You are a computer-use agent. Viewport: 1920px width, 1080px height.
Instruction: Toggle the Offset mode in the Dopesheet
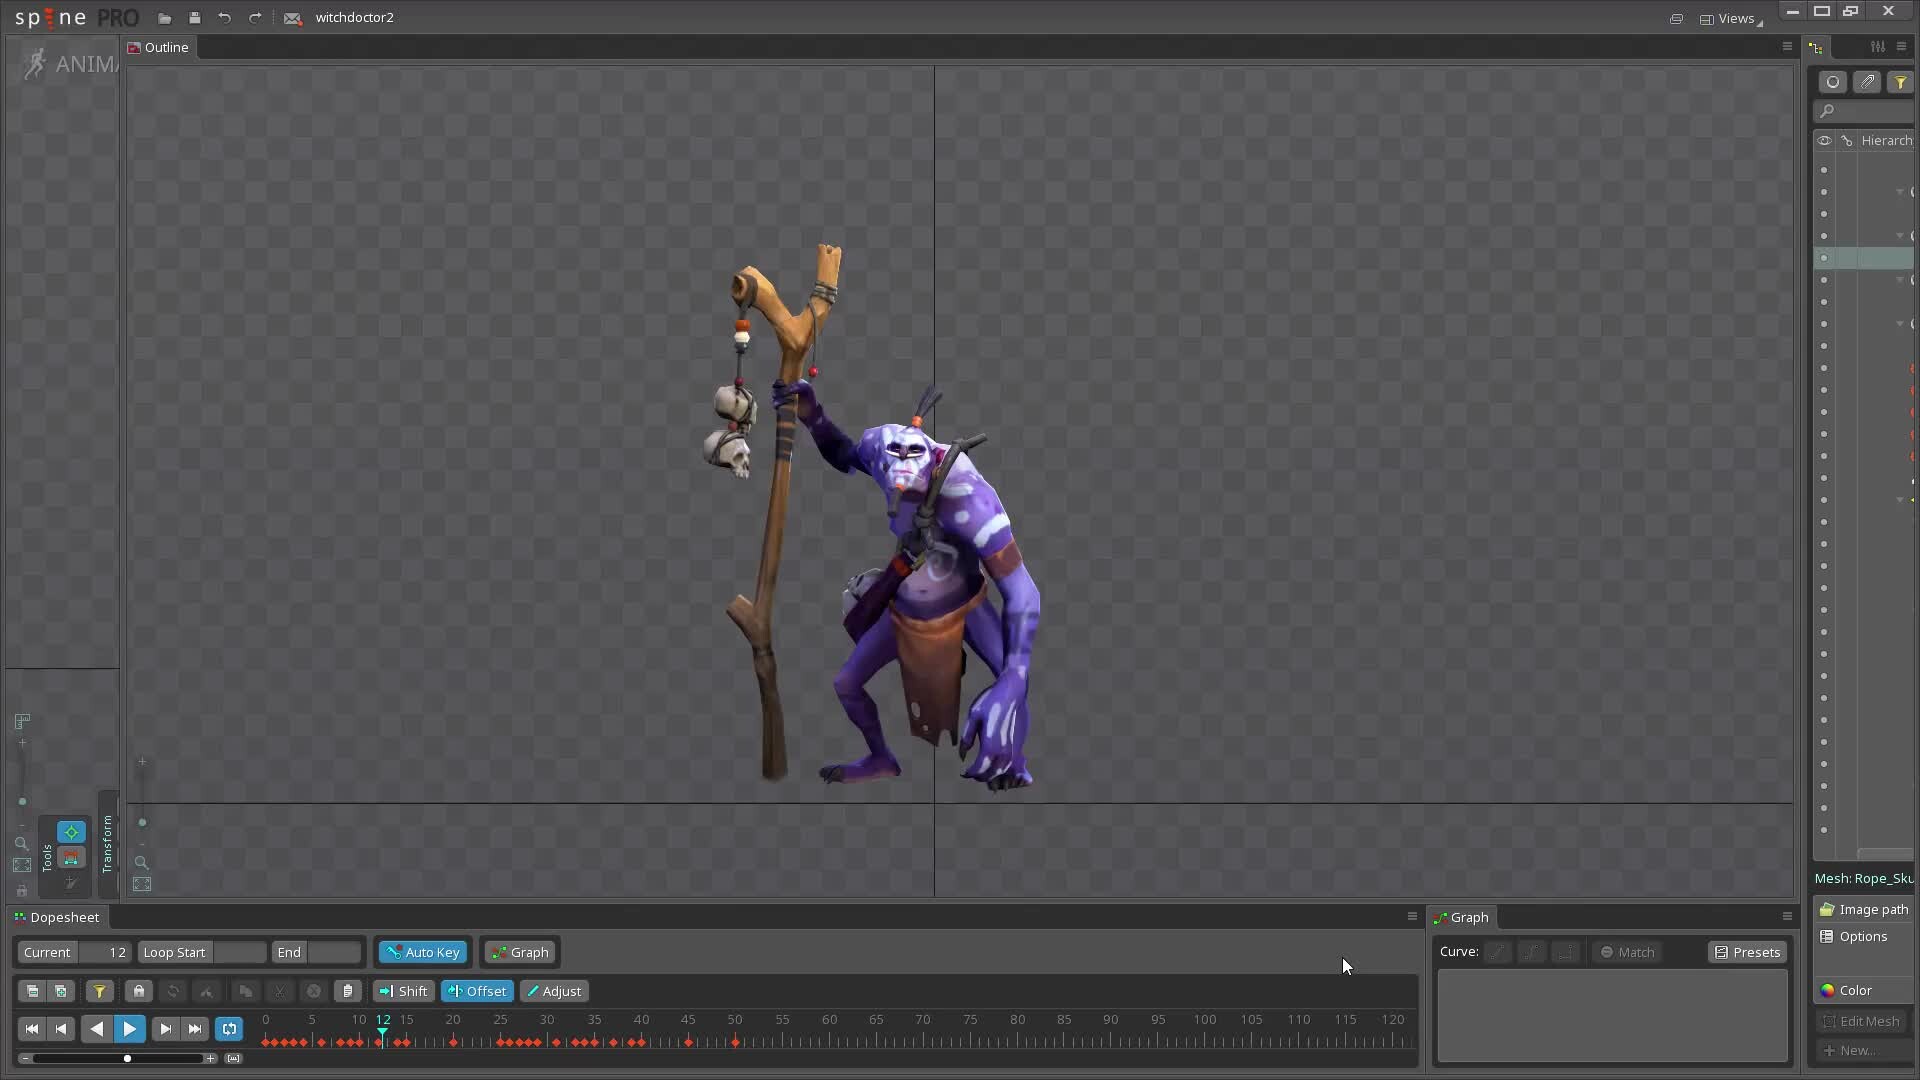pyautogui.click(x=477, y=991)
